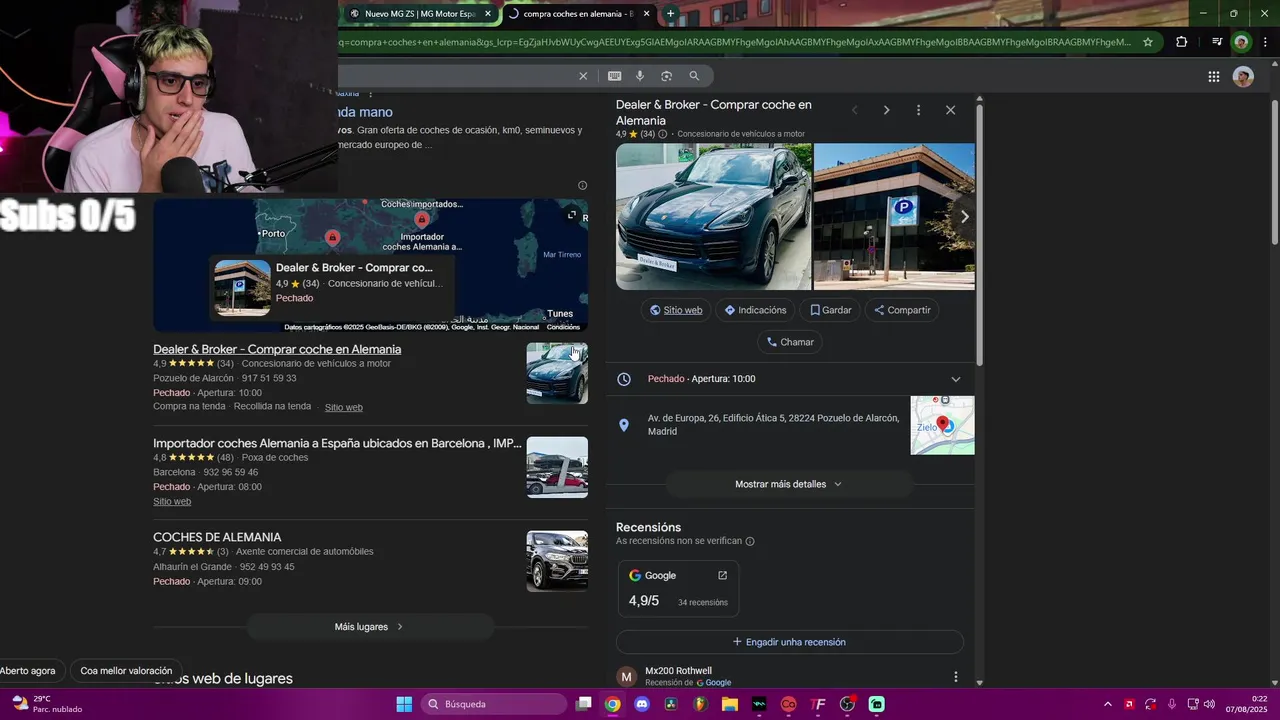This screenshot has width=1280, height=720.
Task: Open File Explorer from the taskbar
Action: click(729, 704)
